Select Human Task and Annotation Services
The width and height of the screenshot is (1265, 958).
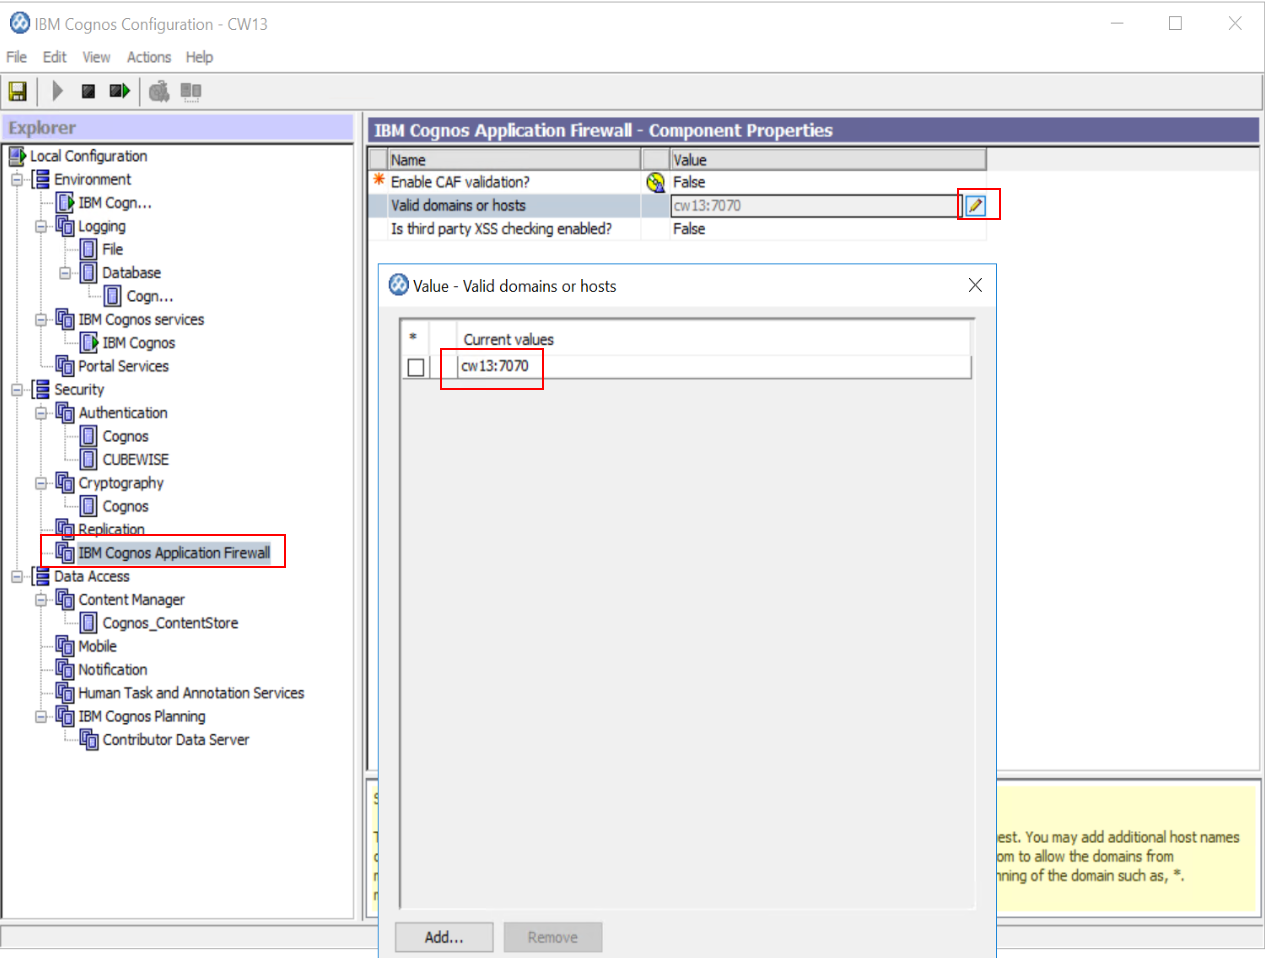(191, 693)
